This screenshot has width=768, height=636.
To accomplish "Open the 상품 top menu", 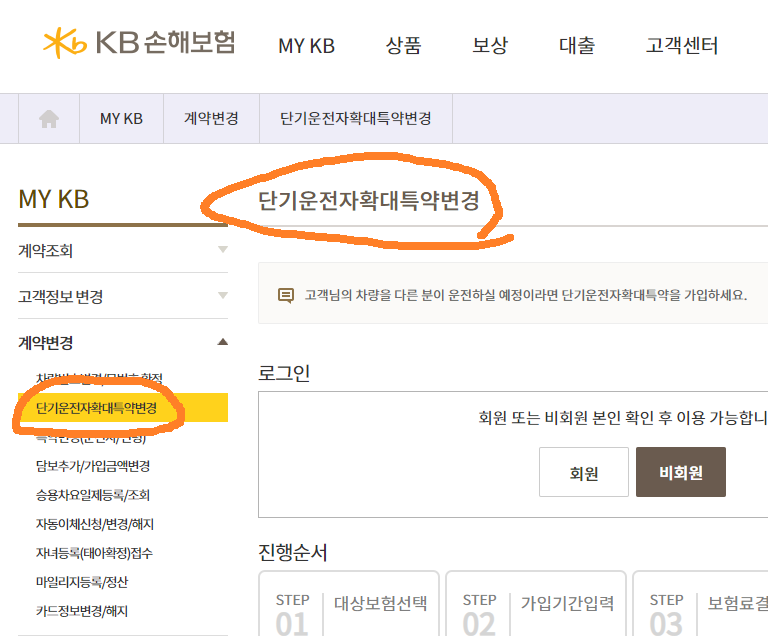I will click(403, 46).
